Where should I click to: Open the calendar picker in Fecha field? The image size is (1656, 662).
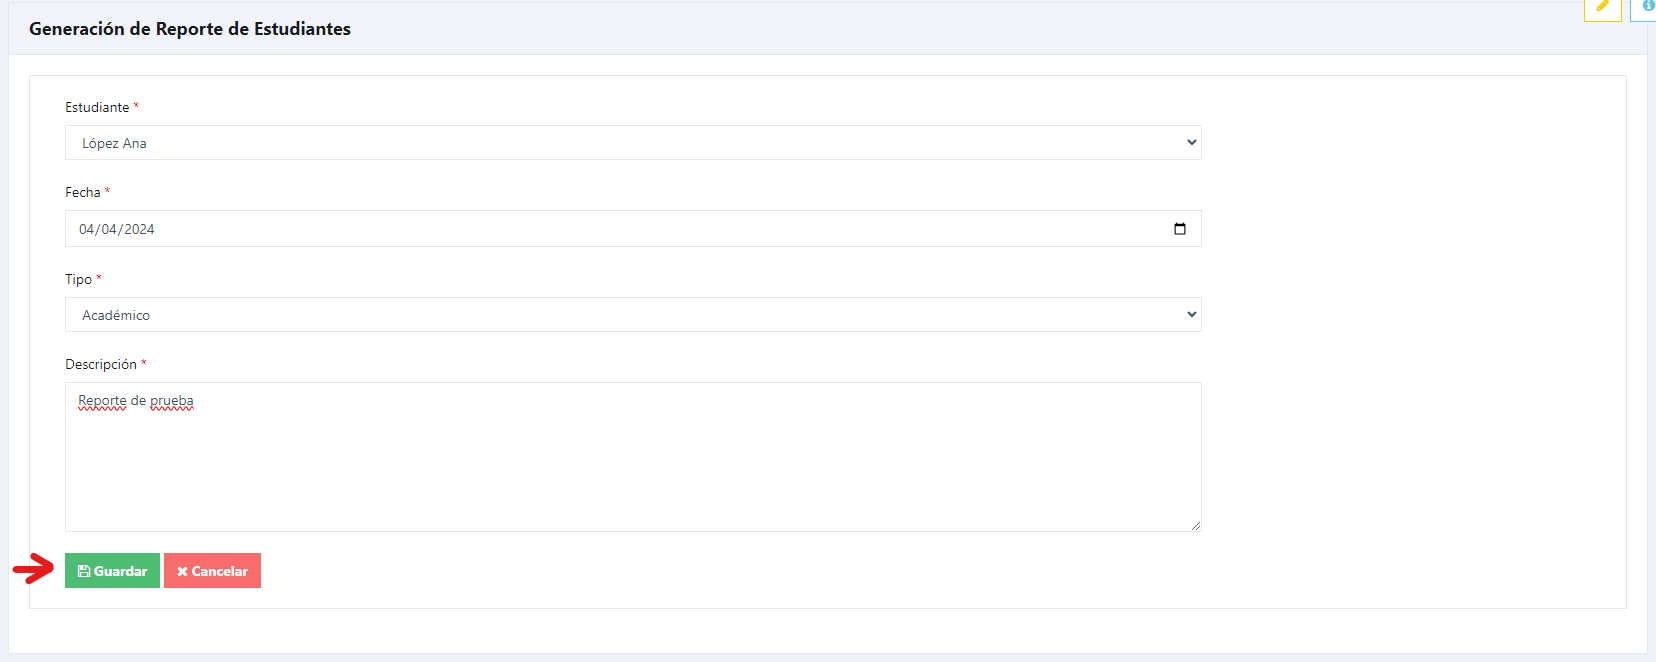tap(1180, 229)
